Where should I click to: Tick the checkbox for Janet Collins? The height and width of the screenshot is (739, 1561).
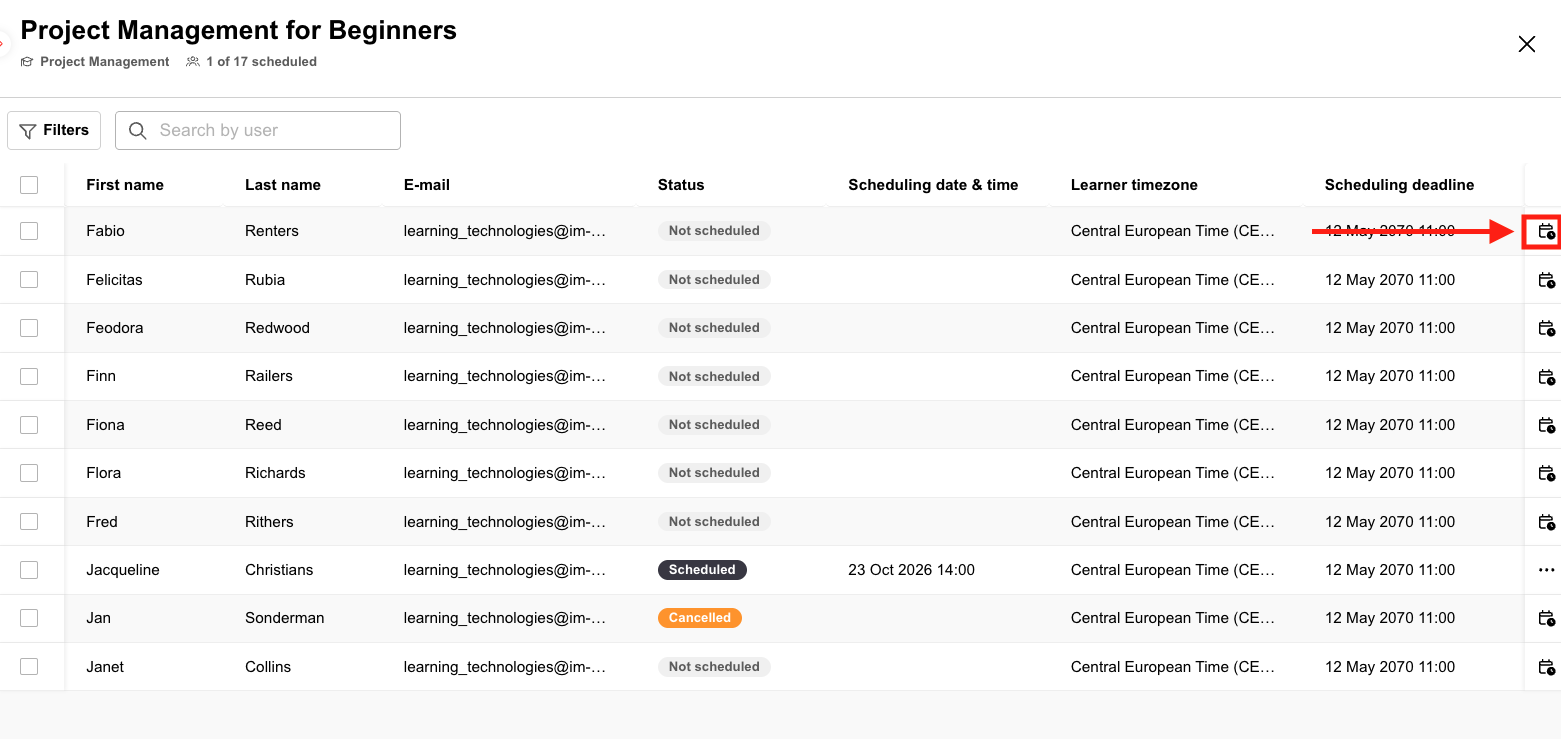pyautogui.click(x=29, y=667)
